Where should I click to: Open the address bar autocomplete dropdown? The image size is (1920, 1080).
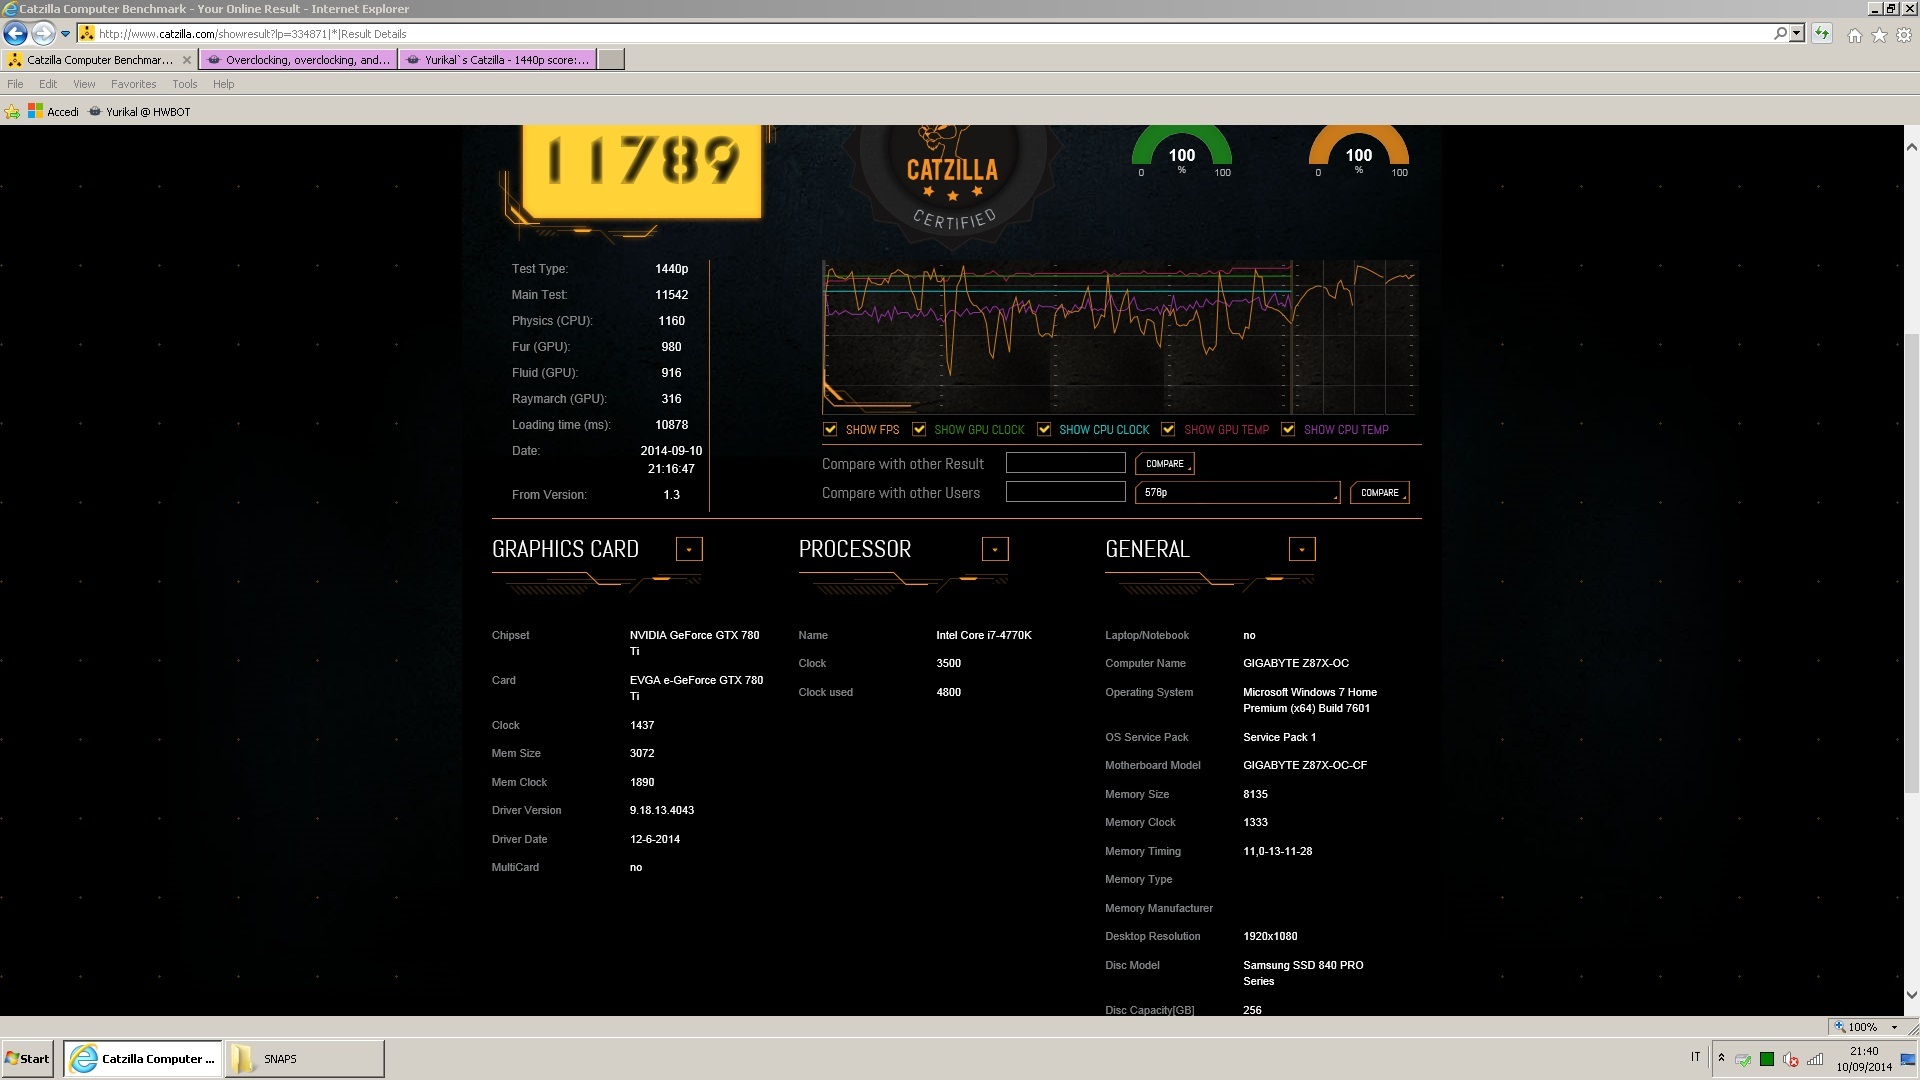point(1797,33)
